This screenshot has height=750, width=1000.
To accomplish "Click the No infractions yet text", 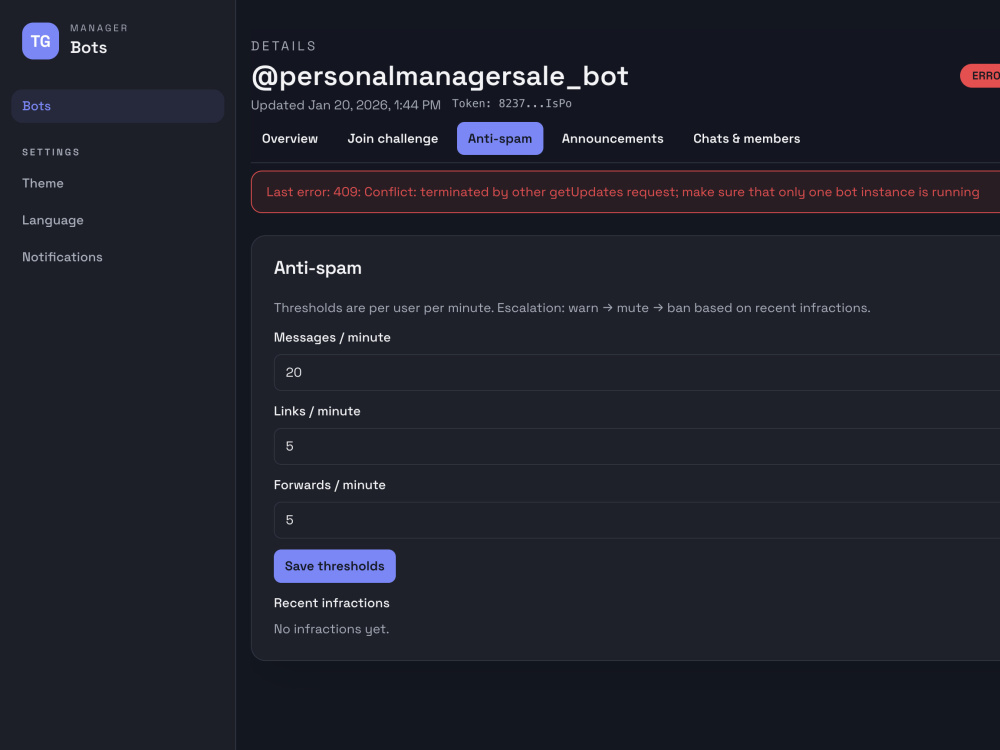I will point(332,629).
